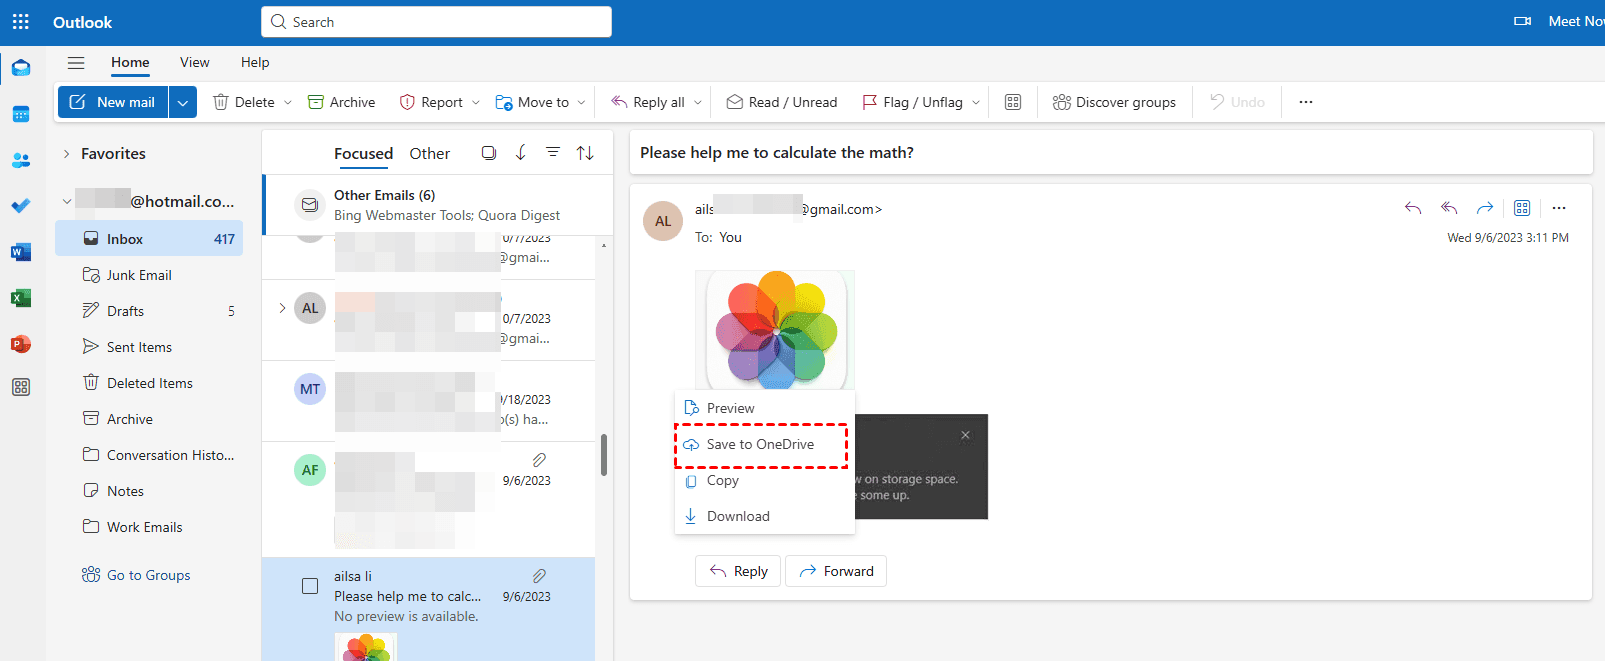The height and width of the screenshot is (661, 1605).
Task: Switch to the View tab
Action: coord(194,62)
